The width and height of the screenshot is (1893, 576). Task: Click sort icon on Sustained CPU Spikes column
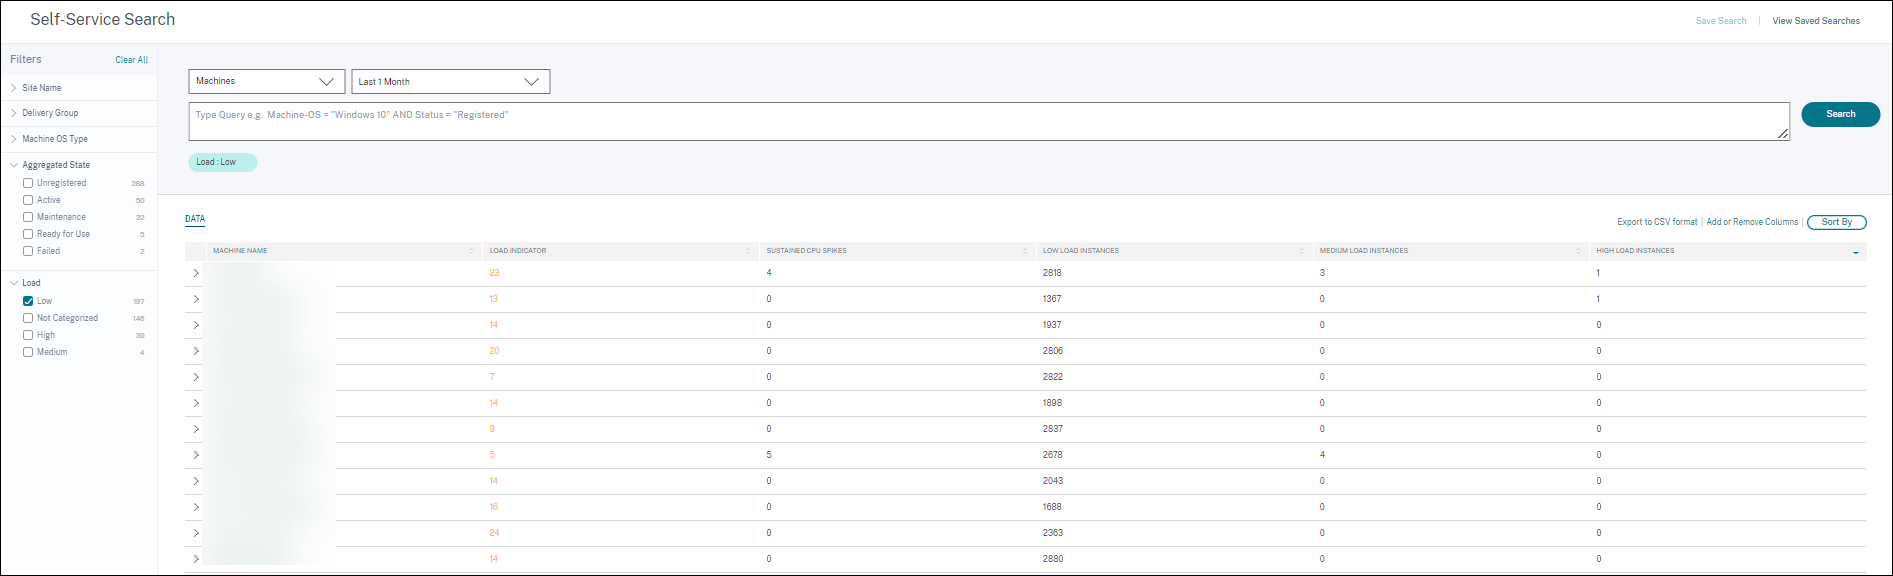[x=1025, y=251]
